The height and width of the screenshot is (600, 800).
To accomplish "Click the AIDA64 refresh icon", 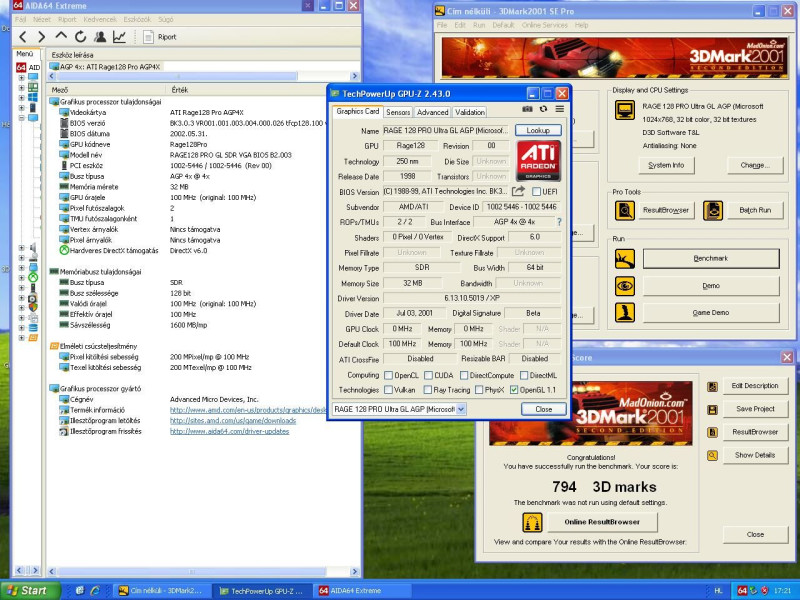I will pos(79,37).
